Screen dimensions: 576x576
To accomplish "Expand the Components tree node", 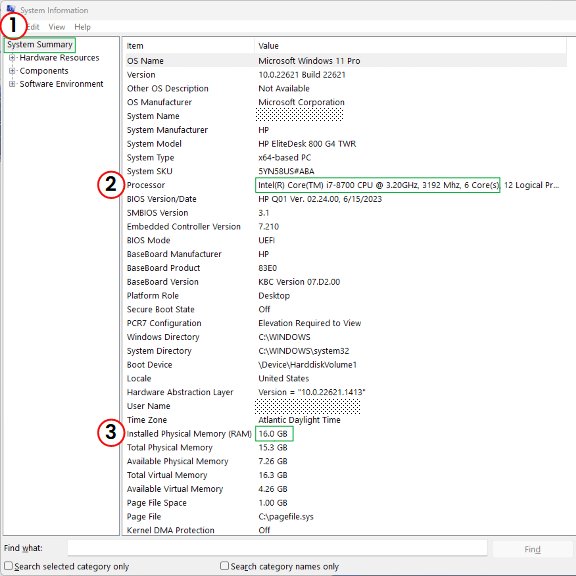I will (x=12, y=71).
